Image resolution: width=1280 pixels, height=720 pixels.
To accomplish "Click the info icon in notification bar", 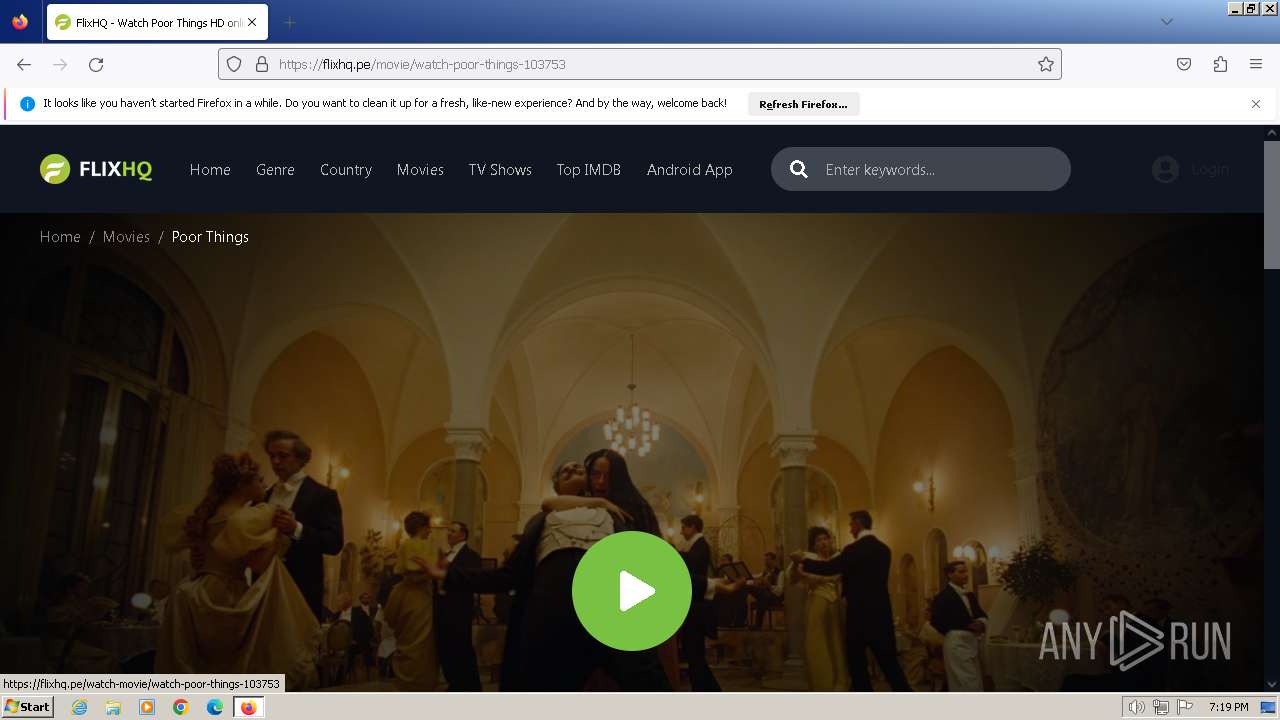I will [27, 104].
